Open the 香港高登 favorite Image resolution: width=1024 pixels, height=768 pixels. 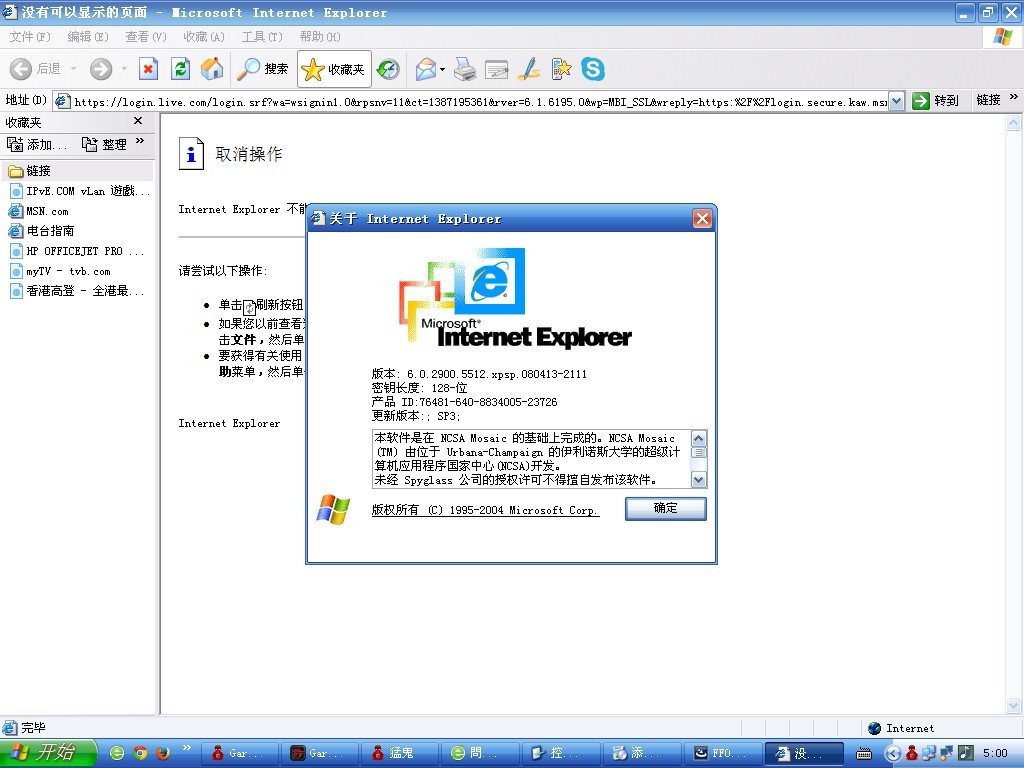pos(78,291)
